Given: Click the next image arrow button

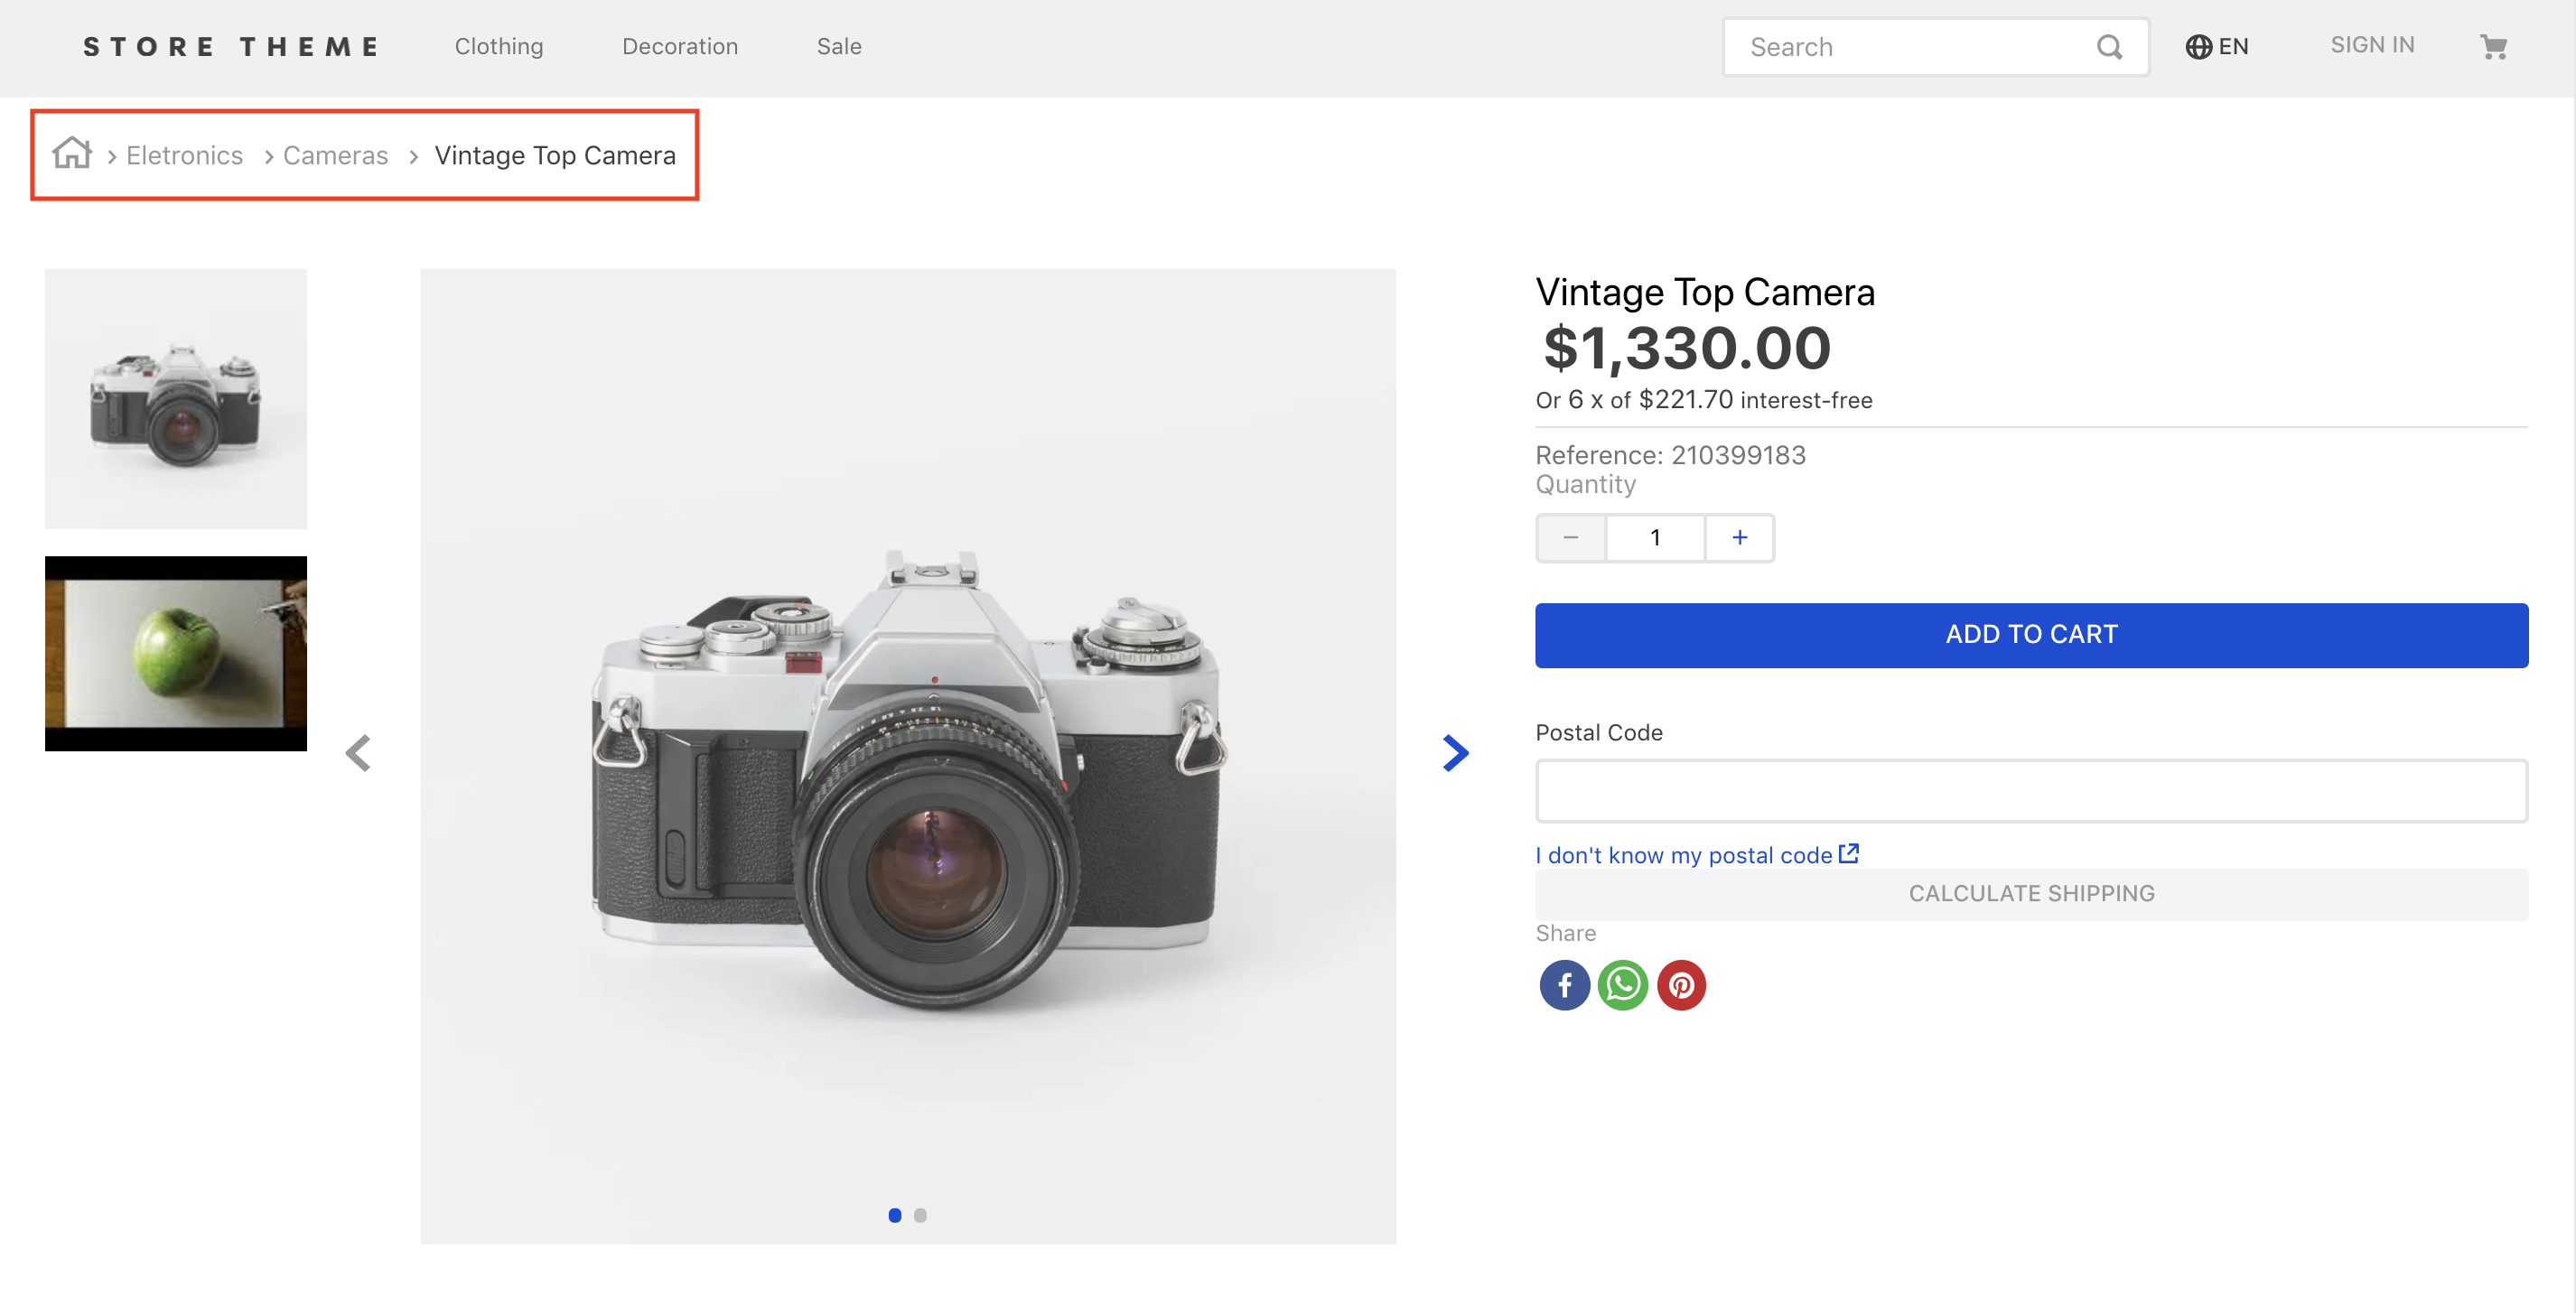Looking at the screenshot, I should (x=1452, y=754).
